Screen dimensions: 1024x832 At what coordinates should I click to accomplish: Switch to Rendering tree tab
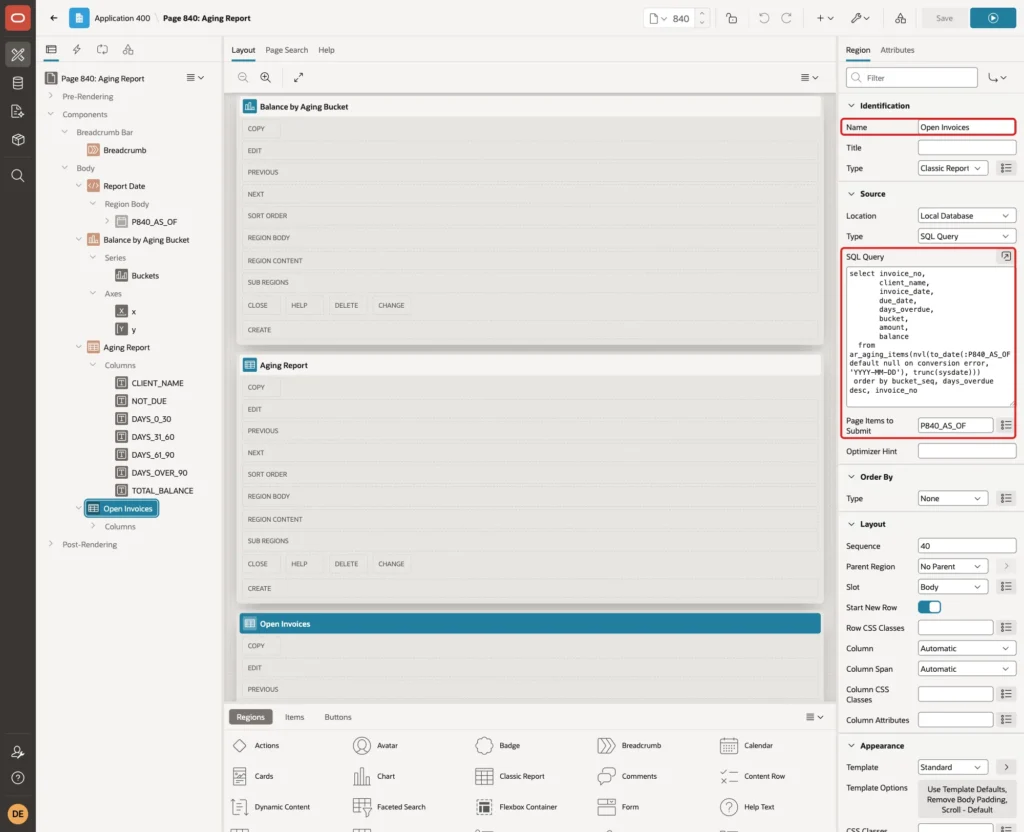(51, 50)
